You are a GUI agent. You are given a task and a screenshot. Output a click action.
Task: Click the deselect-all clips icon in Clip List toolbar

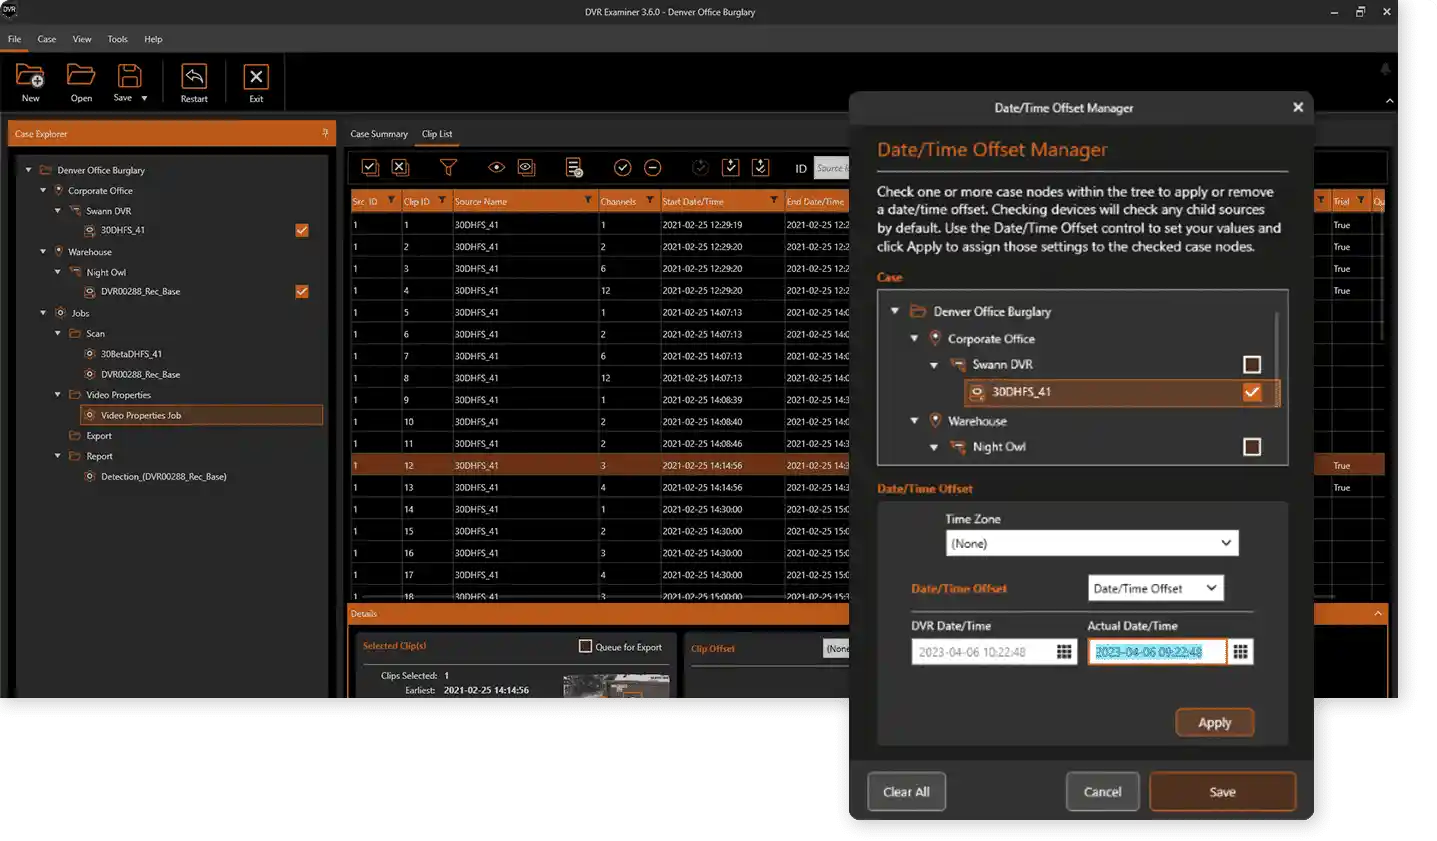pos(400,167)
